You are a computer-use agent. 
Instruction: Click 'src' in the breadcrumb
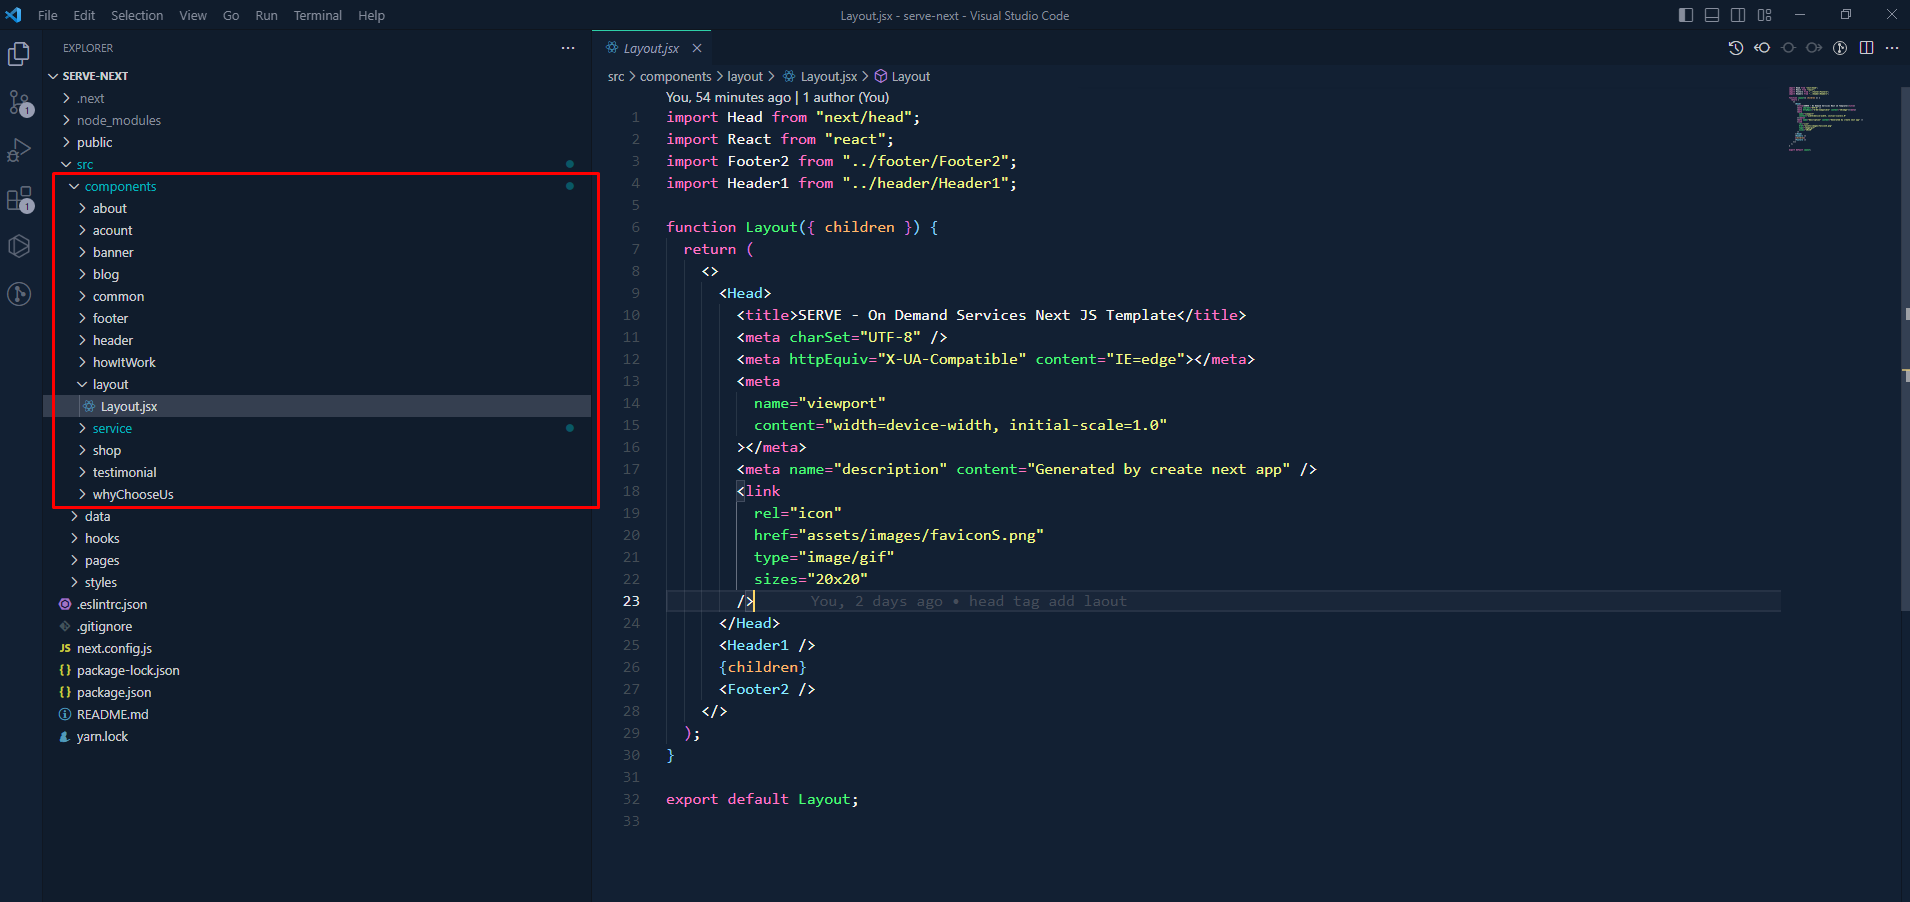click(616, 76)
